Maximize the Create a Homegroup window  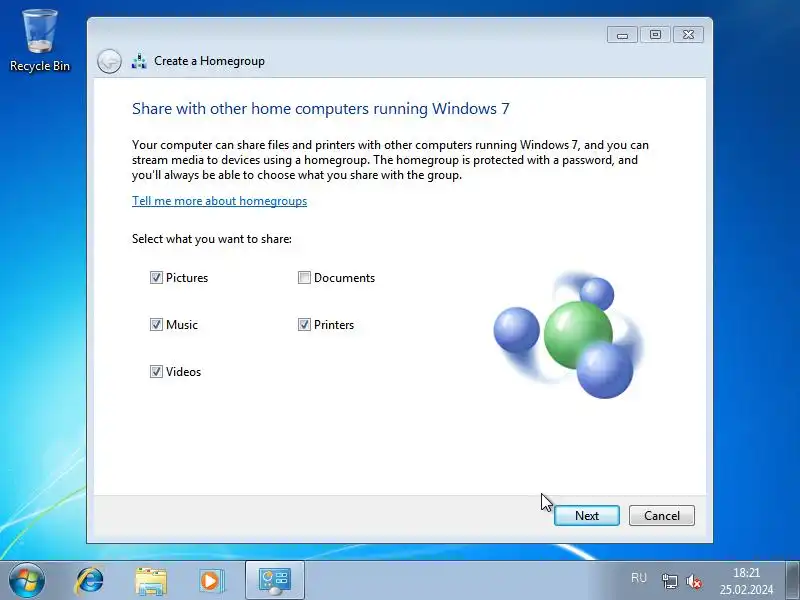655,35
